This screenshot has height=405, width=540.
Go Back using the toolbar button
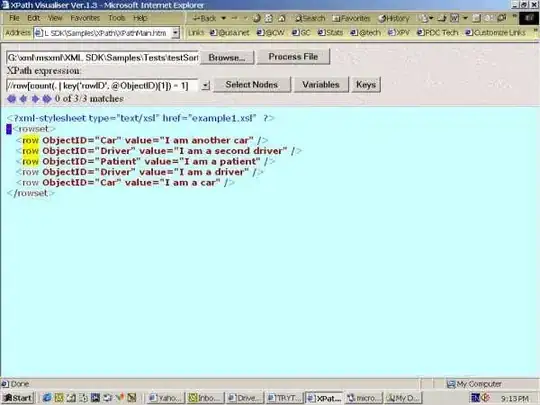point(205,18)
